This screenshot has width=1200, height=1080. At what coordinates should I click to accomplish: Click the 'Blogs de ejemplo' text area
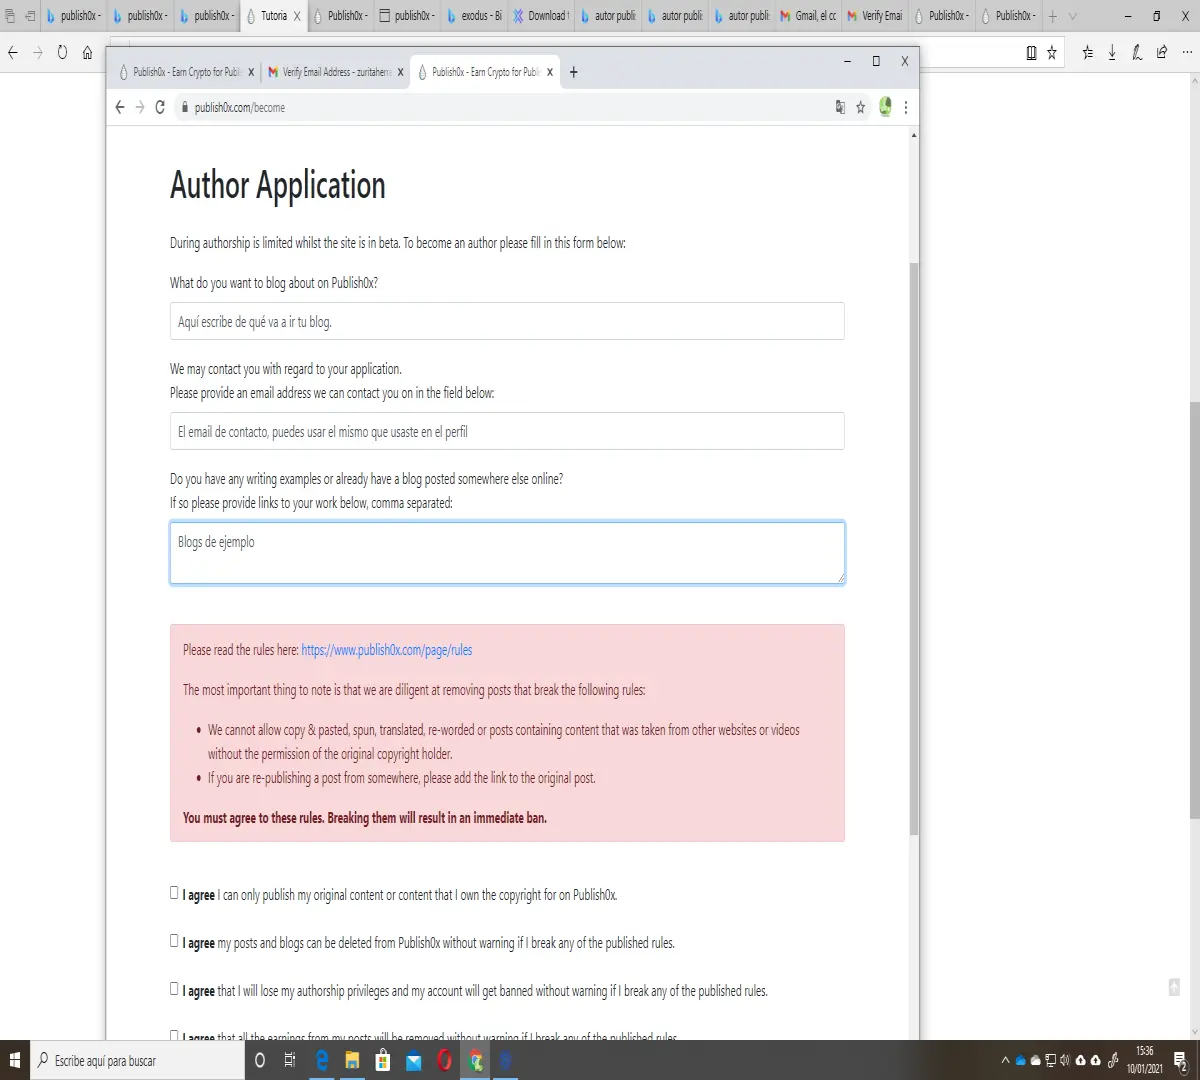(x=507, y=552)
